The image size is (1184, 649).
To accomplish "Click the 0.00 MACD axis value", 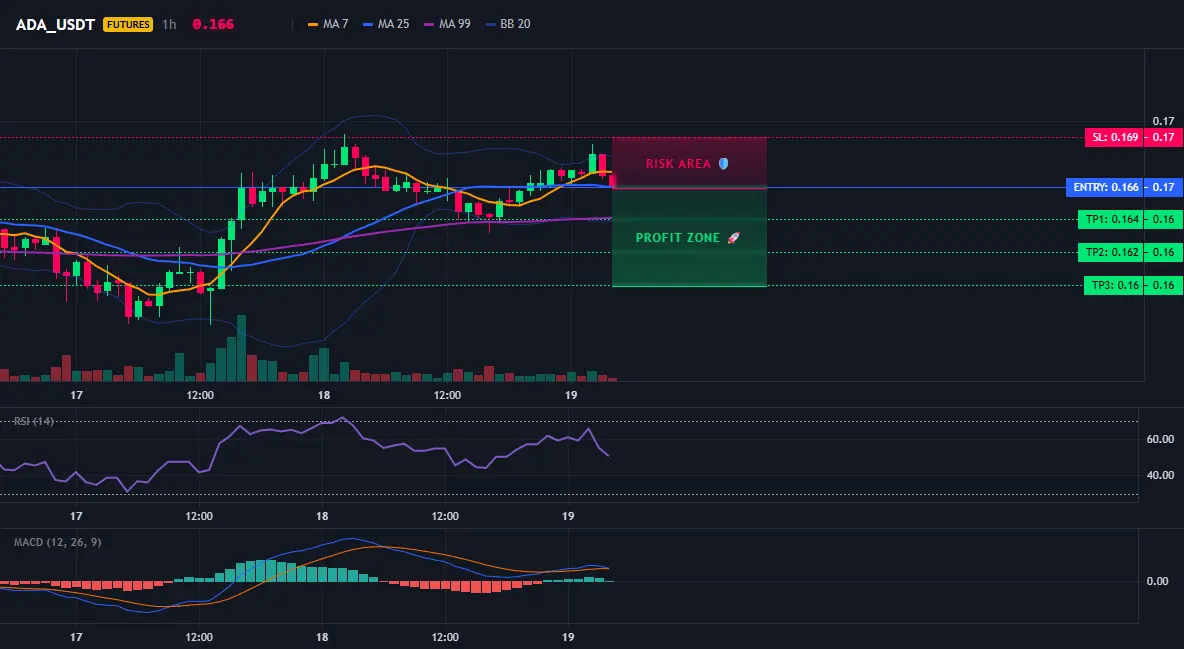I will tap(1158, 581).
